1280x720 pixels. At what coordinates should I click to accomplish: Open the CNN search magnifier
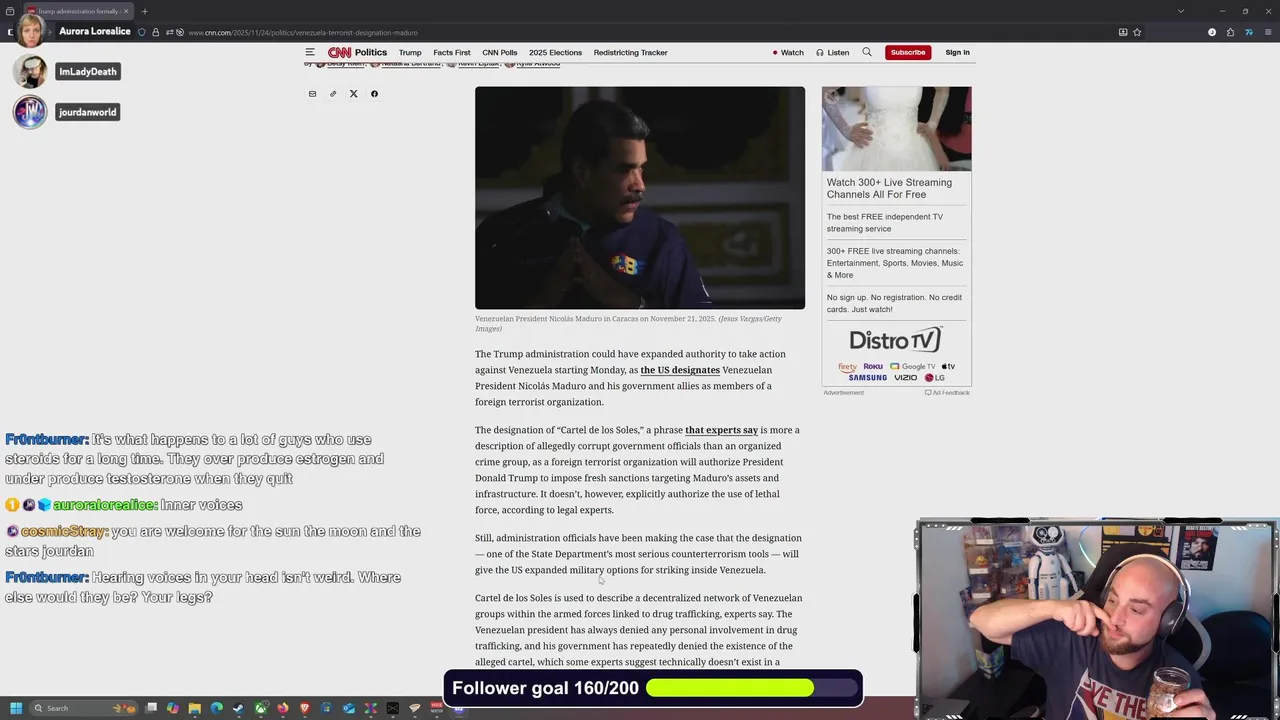[x=867, y=52]
